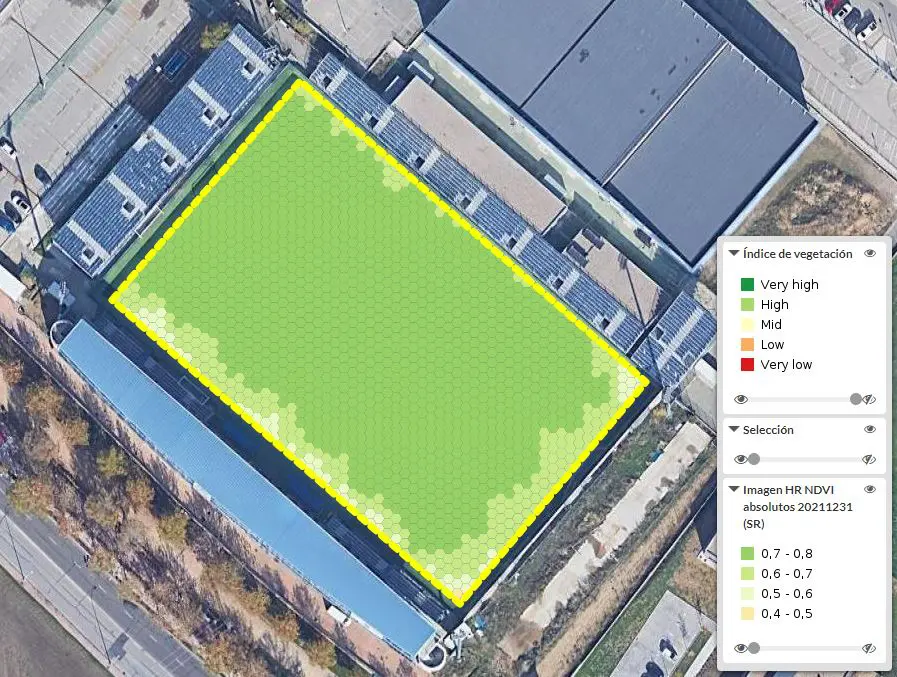Click the '0,7 - 0,8' range label
897x677 pixels.
pyautogui.click(x=787, y=553)
